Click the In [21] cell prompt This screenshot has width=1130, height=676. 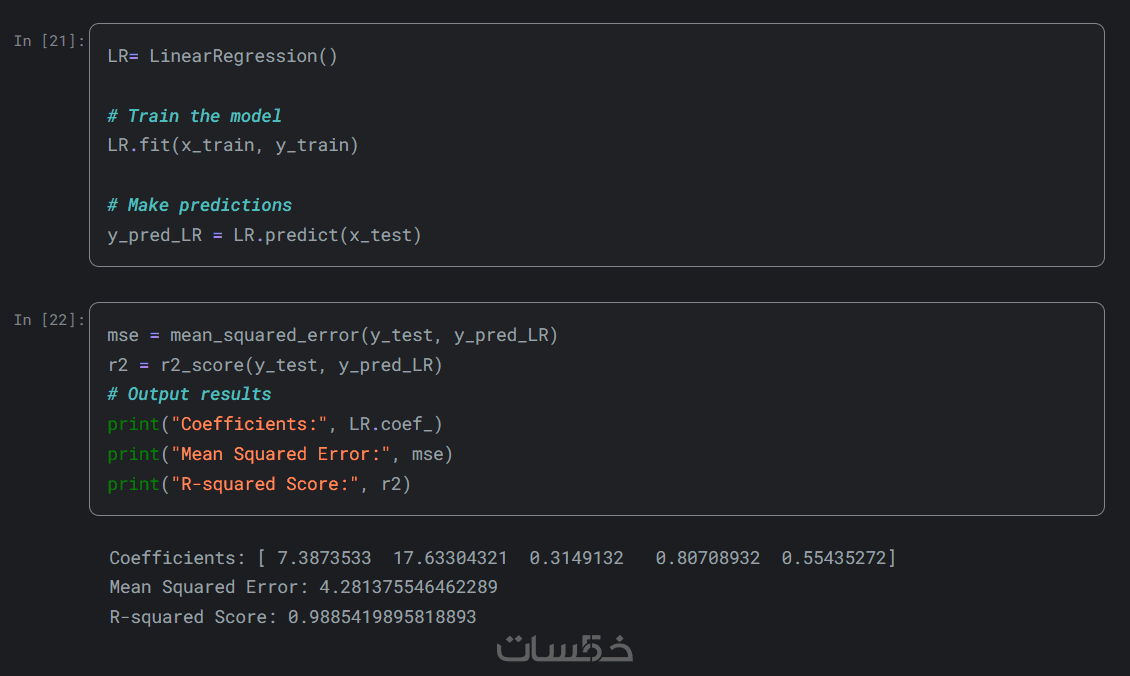49,41
